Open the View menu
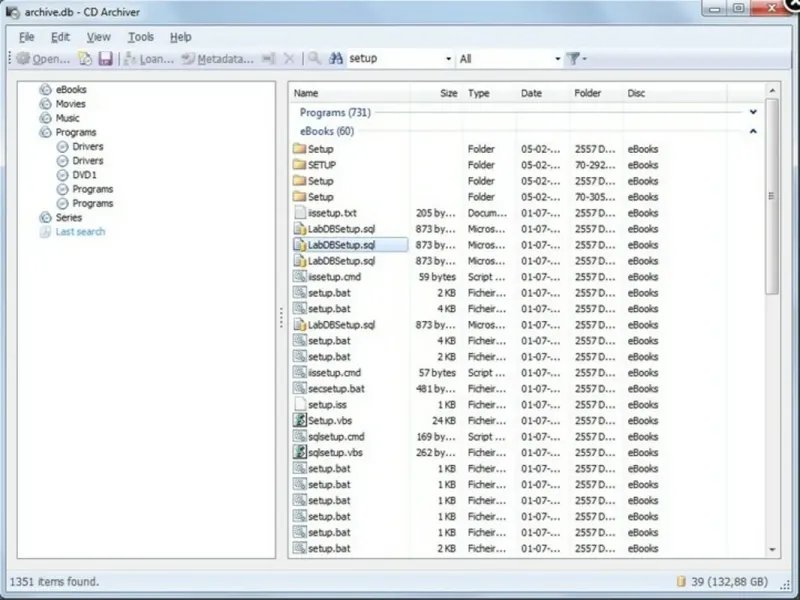Viewport: 800px width, 600px height. click(x=98, y=37)
